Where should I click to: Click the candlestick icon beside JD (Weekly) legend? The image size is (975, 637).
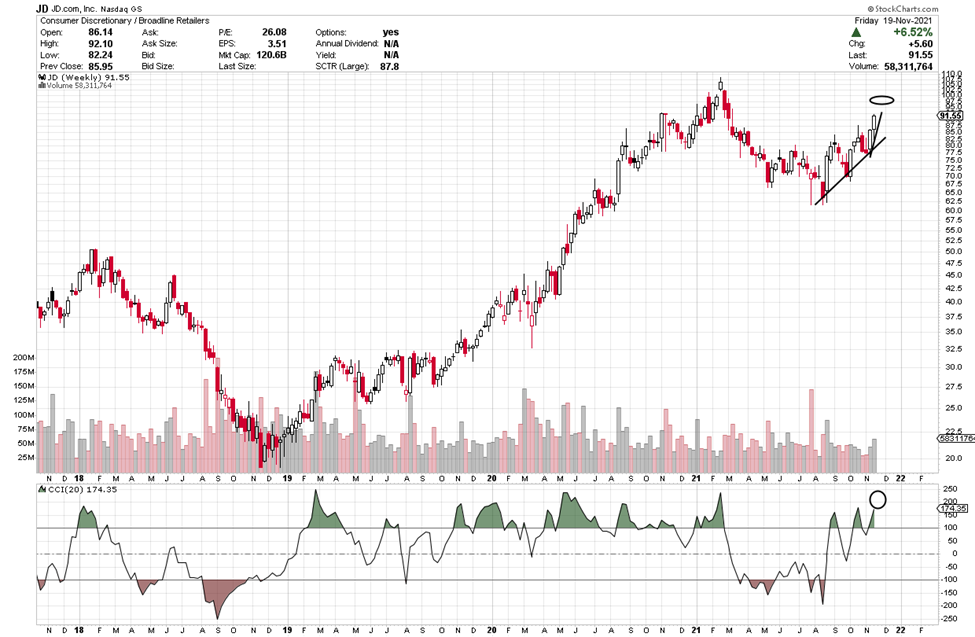coord(42,78)
